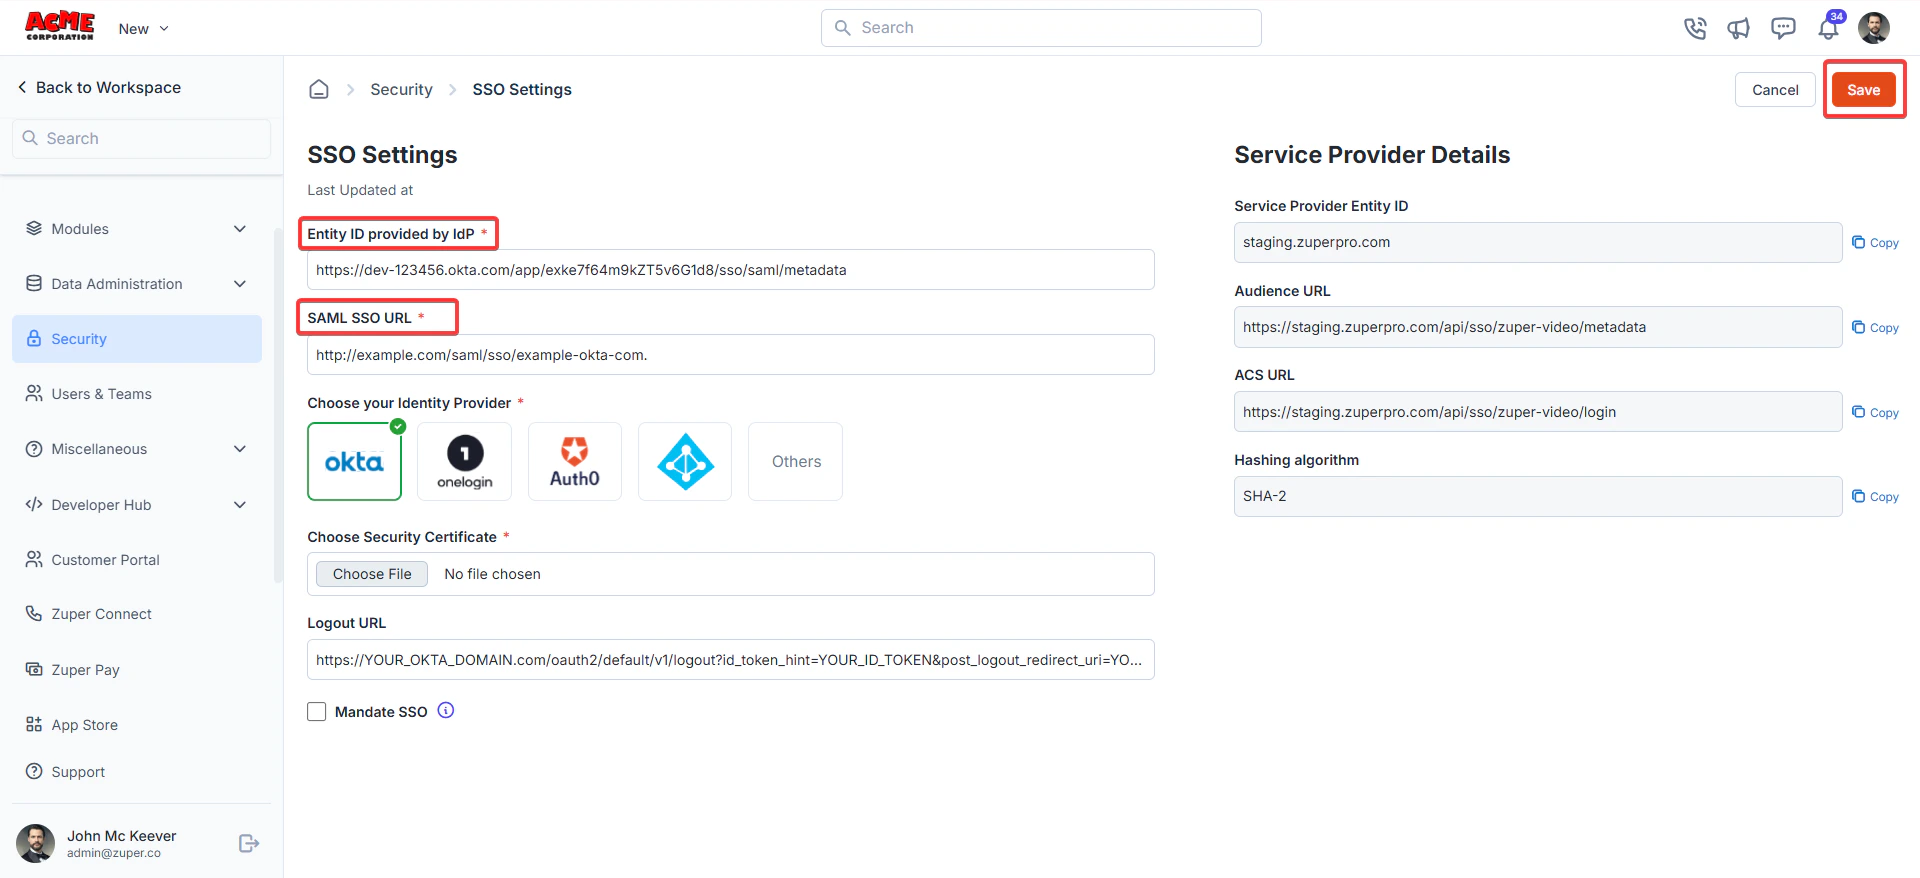Open the notifications bell icon
The width and height of the screenshot is (1920, 878).
point(1828,28)
